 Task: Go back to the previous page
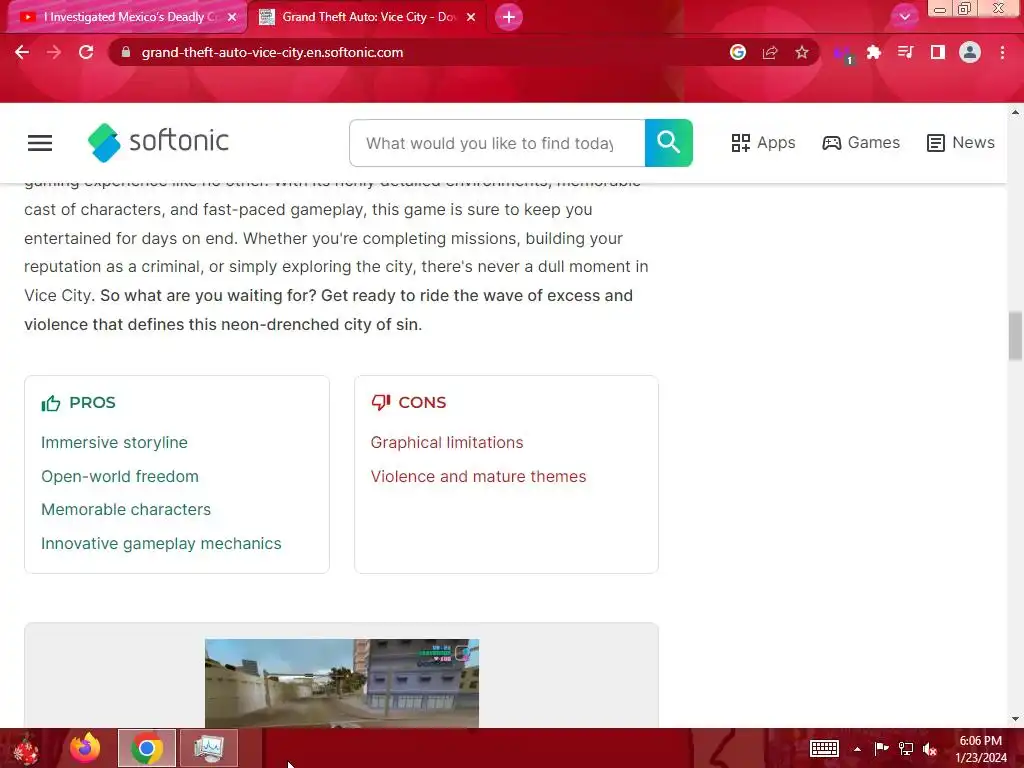22,52
